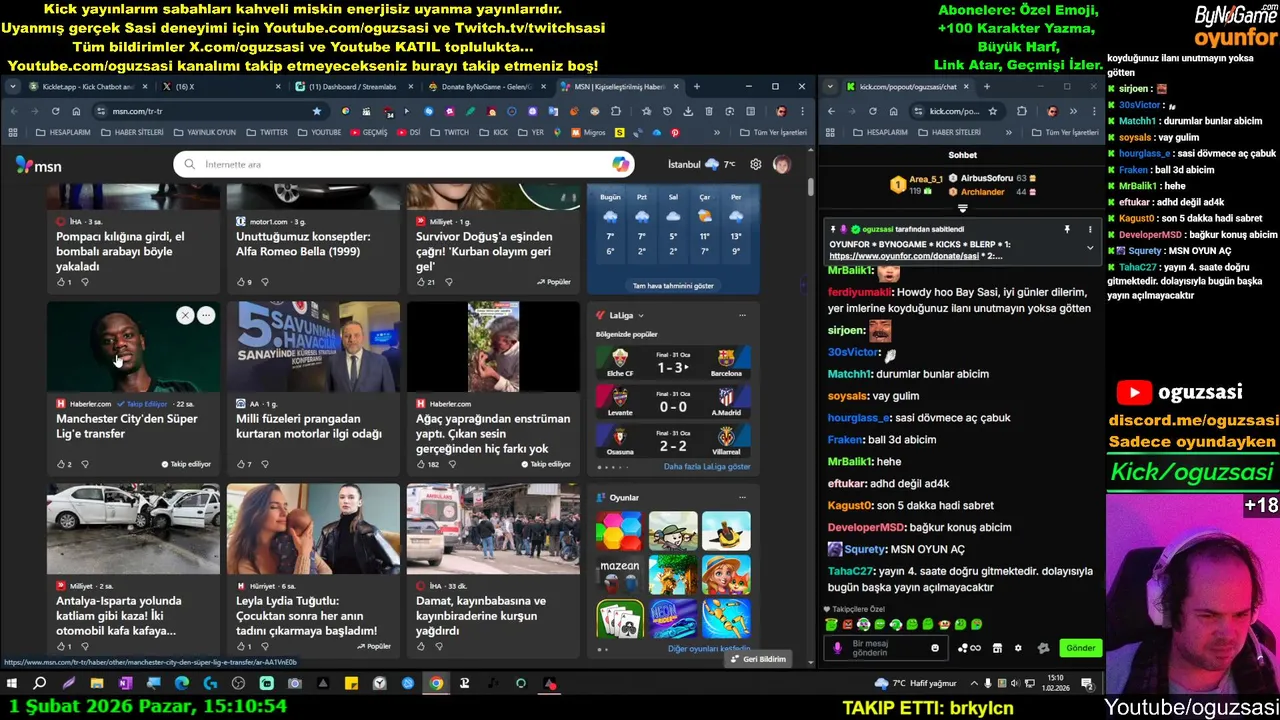
Task: Open Chrome from the taskbar
Action: coord(436,684)
